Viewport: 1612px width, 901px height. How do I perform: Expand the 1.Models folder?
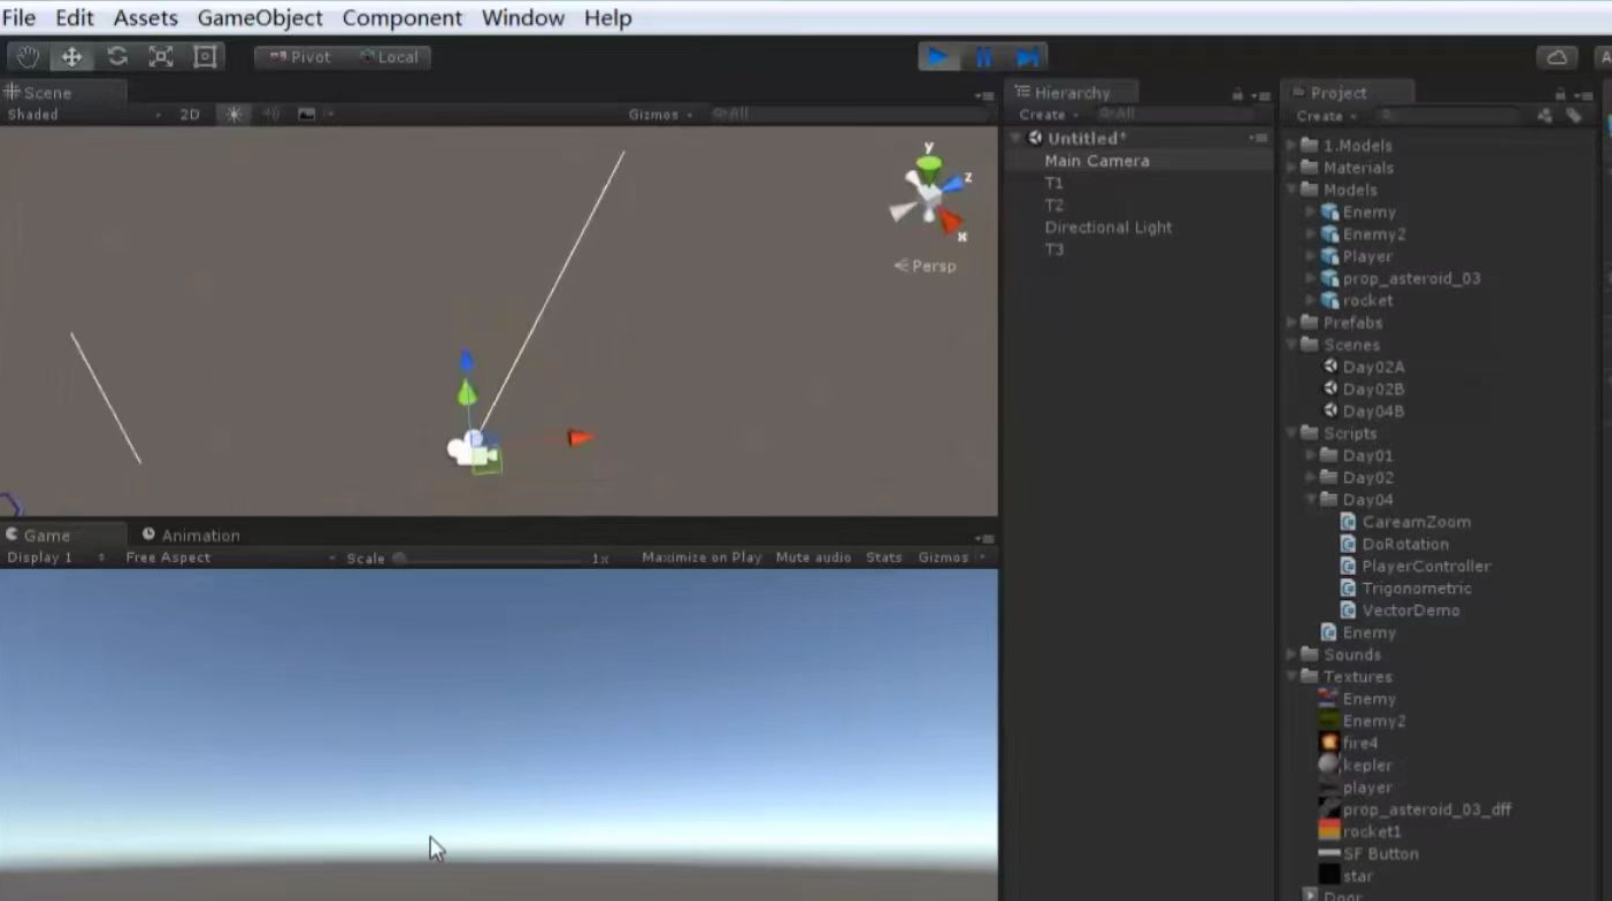[x=1292, y=145]
